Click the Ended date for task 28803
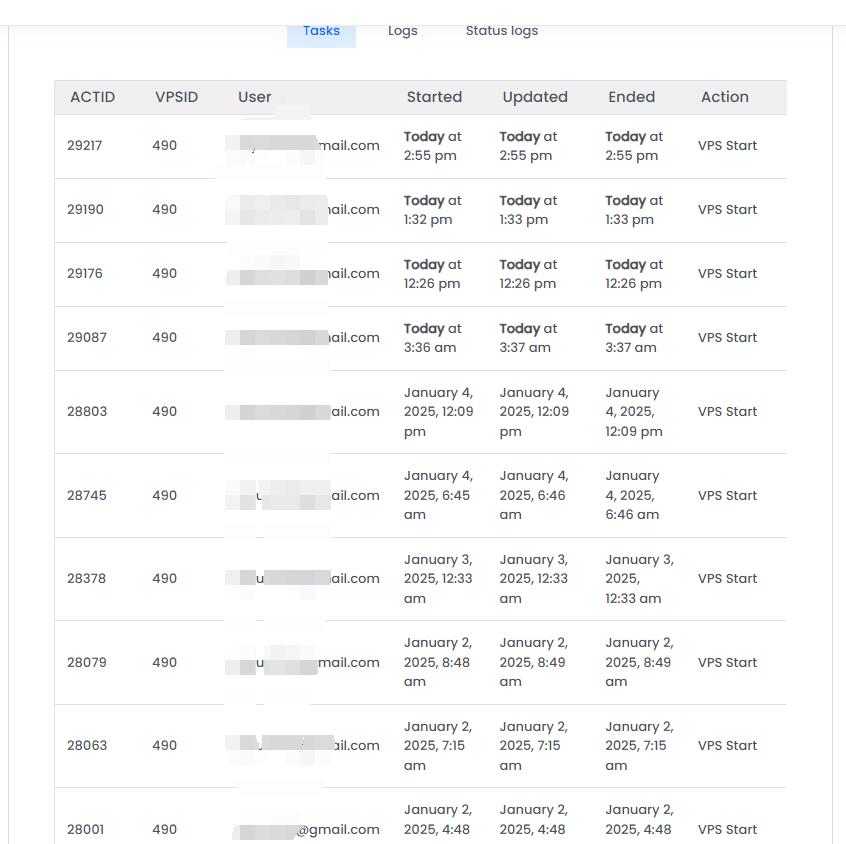 coord(634,412)
